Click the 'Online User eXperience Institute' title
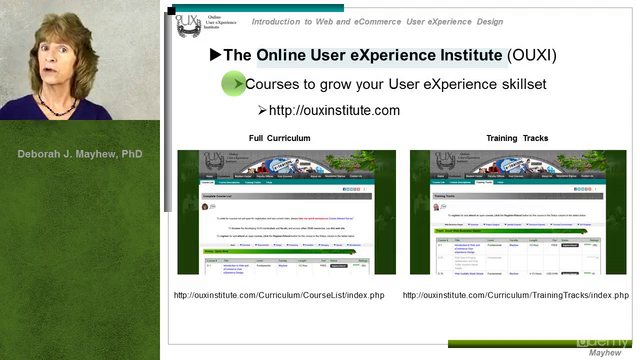The width and height of the screenshot is (640, 360). [x=379, y=55]
